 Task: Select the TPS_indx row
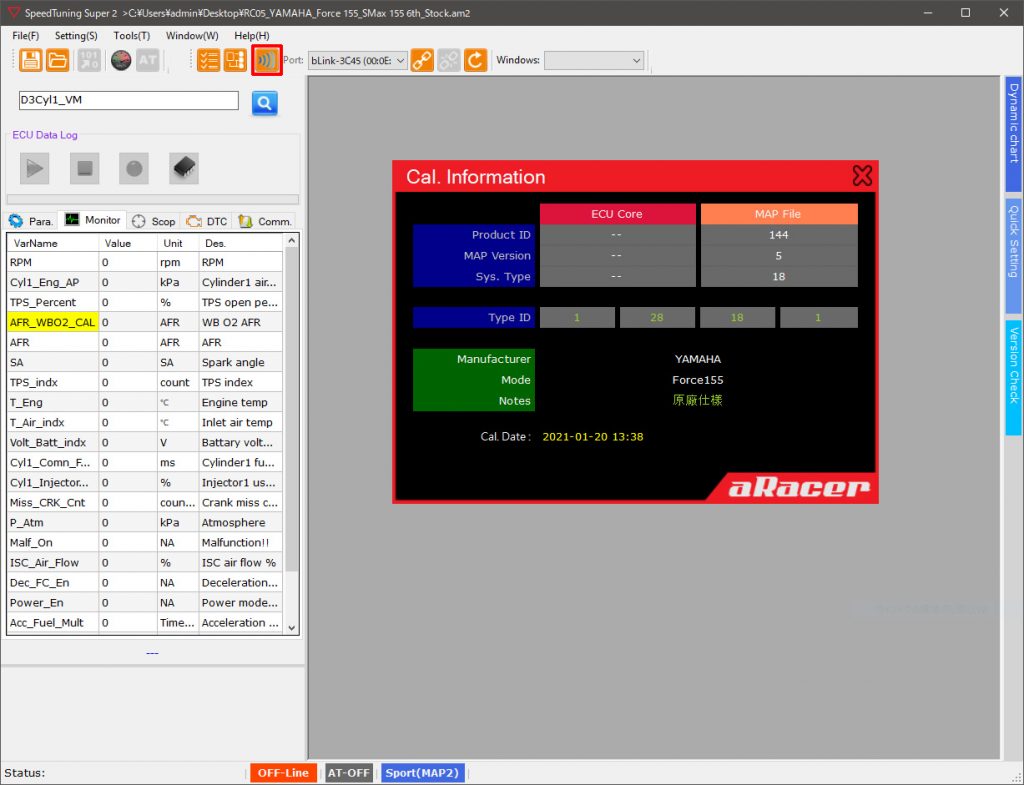pyautogui.click(x=145, y=382)
